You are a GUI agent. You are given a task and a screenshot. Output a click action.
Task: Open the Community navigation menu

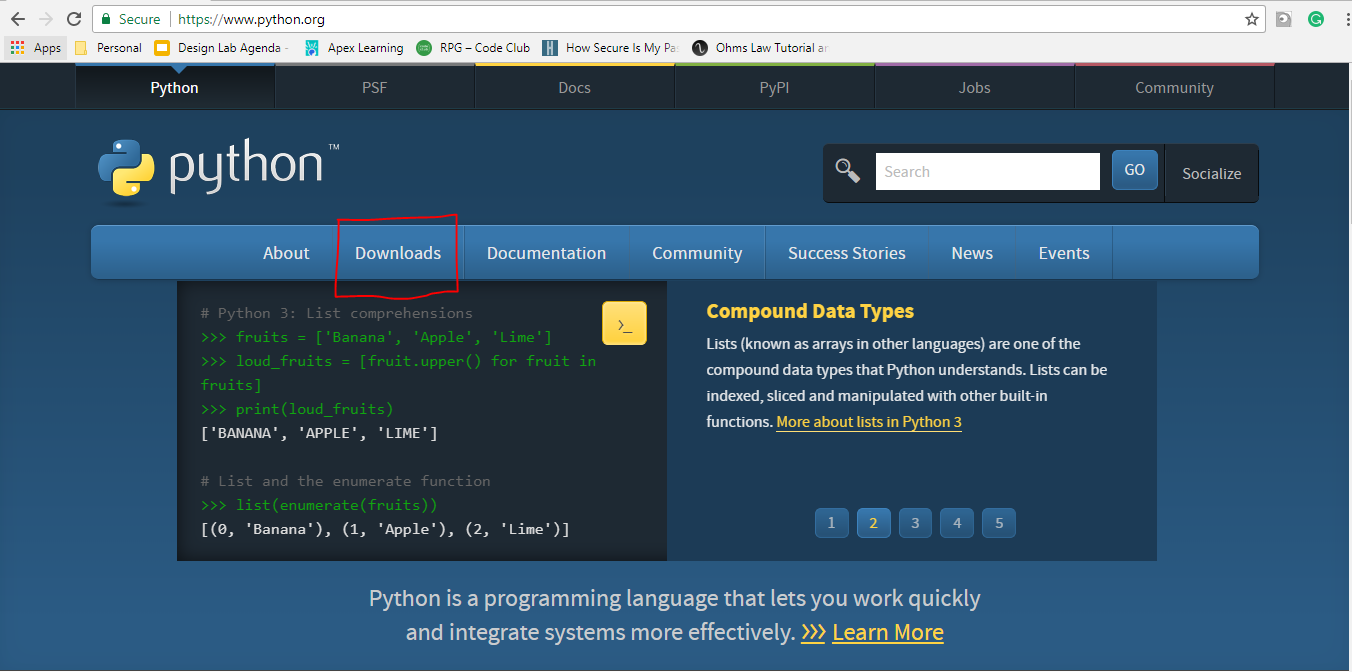[697, 253]
